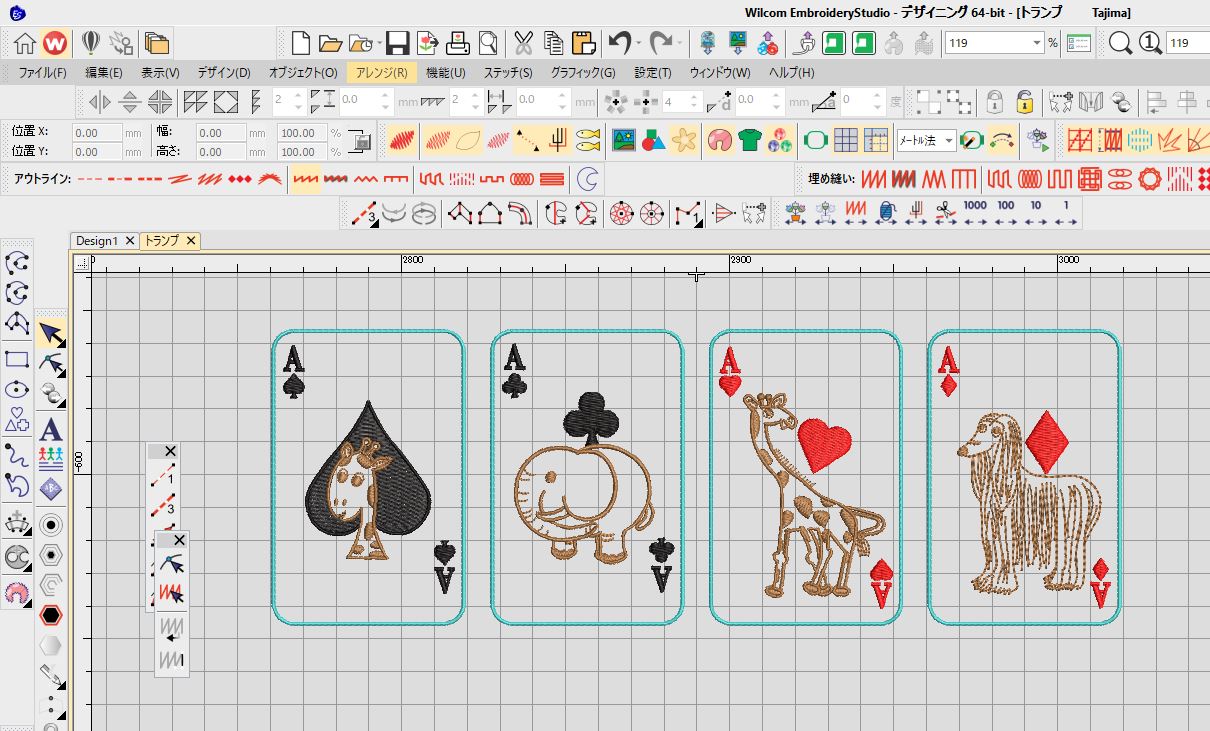Close the floating run stitch palette

pos(170,452)
